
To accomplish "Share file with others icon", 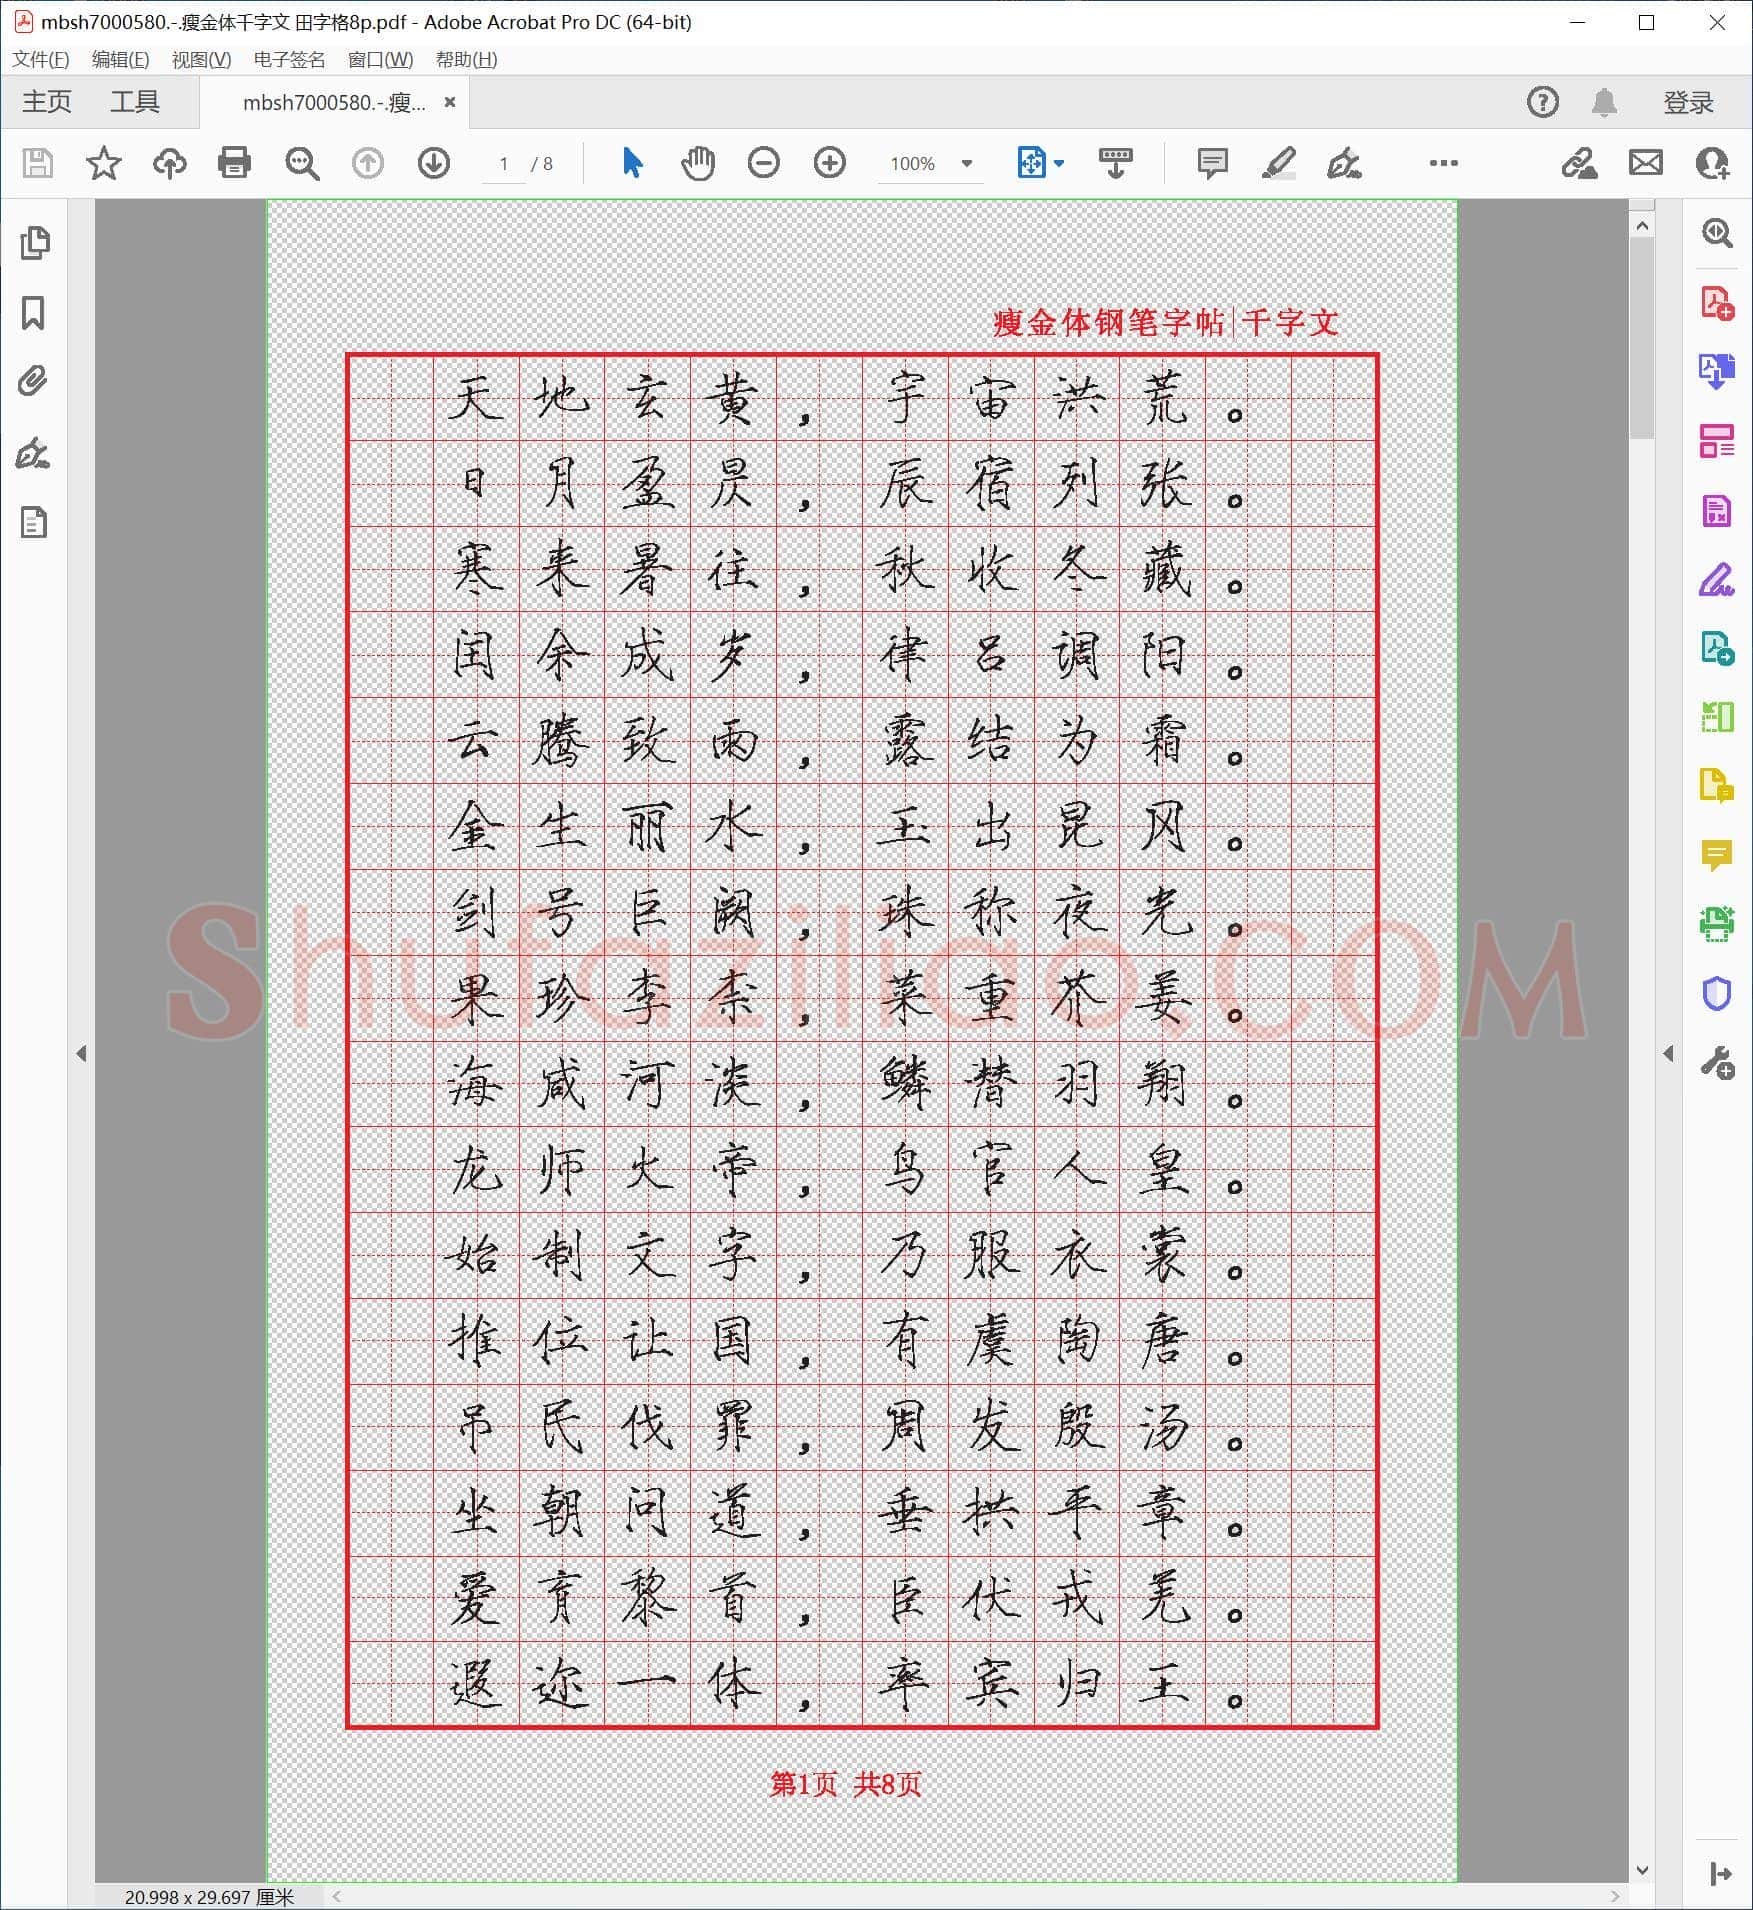I will (1713, 163).
